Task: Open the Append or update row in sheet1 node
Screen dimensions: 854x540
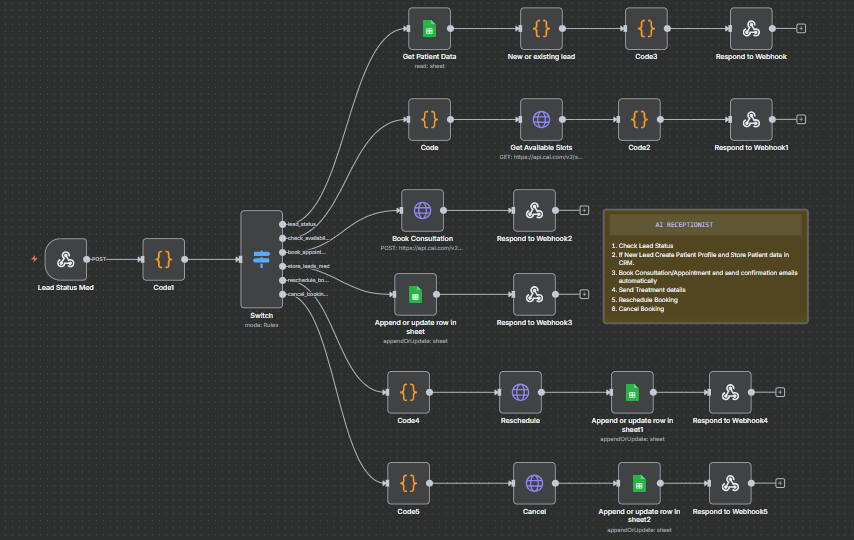Action: [631, 392]
